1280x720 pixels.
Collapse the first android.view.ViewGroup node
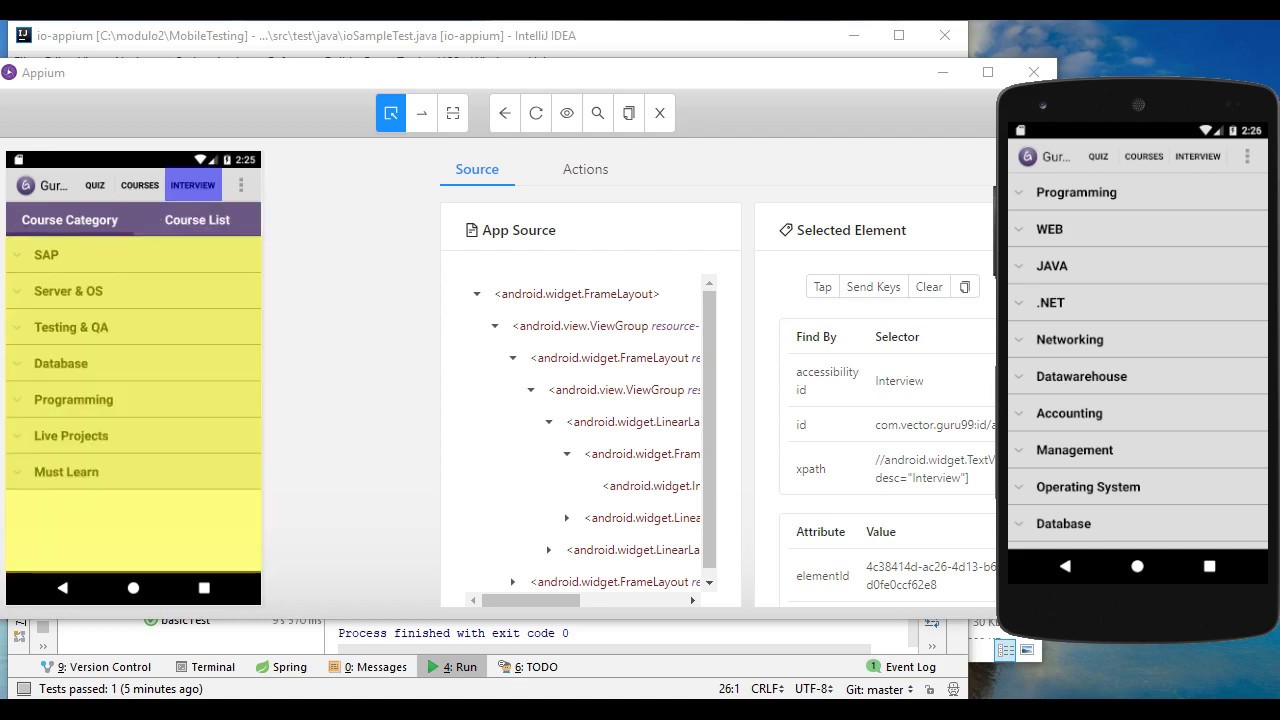pos(495,326)
